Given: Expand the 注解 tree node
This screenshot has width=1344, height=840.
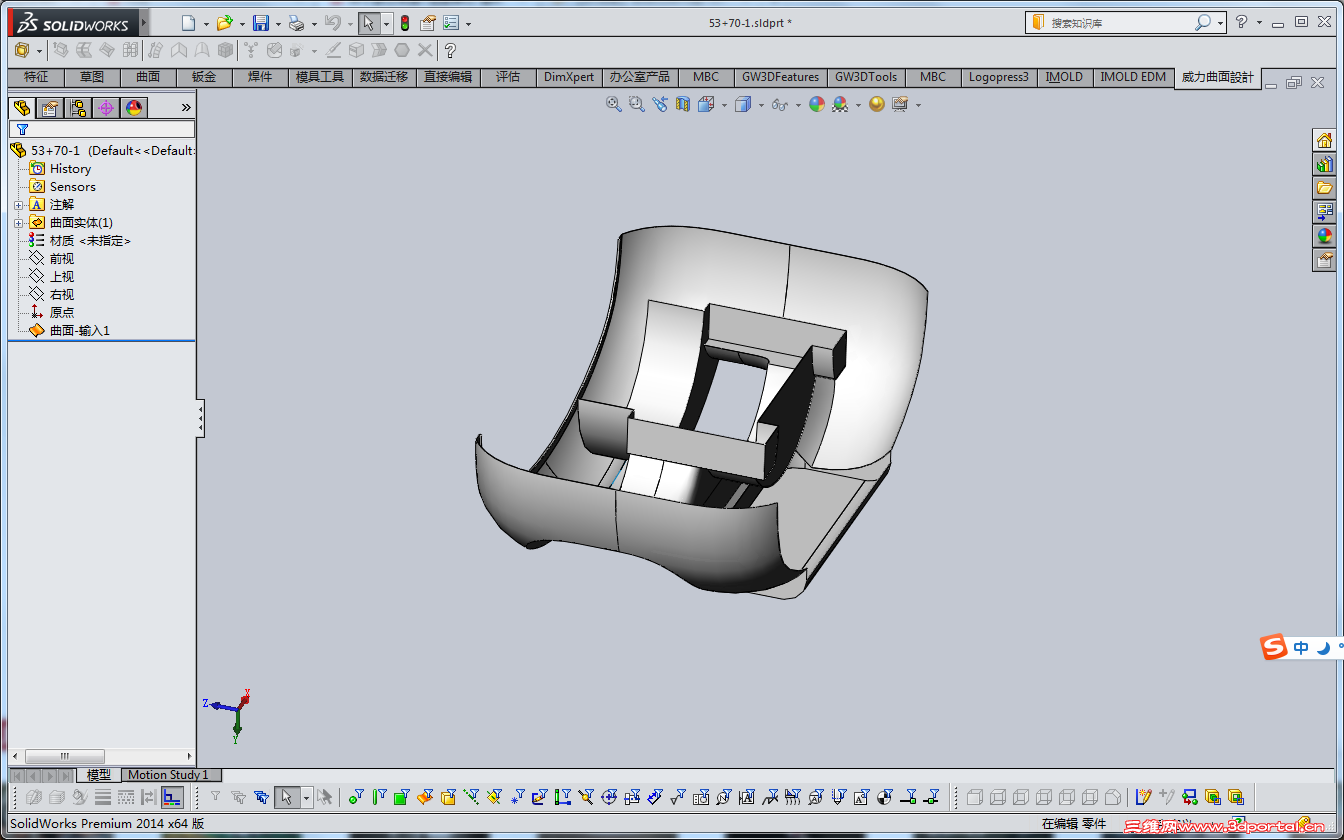Looking at the screenshot, I should click(18, 205).
